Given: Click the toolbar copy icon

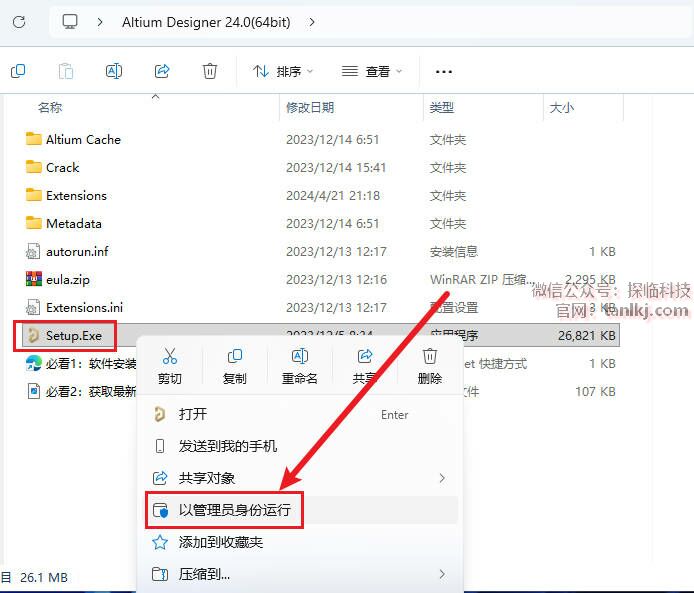Looking at the screenshot, I should (18, 71).
